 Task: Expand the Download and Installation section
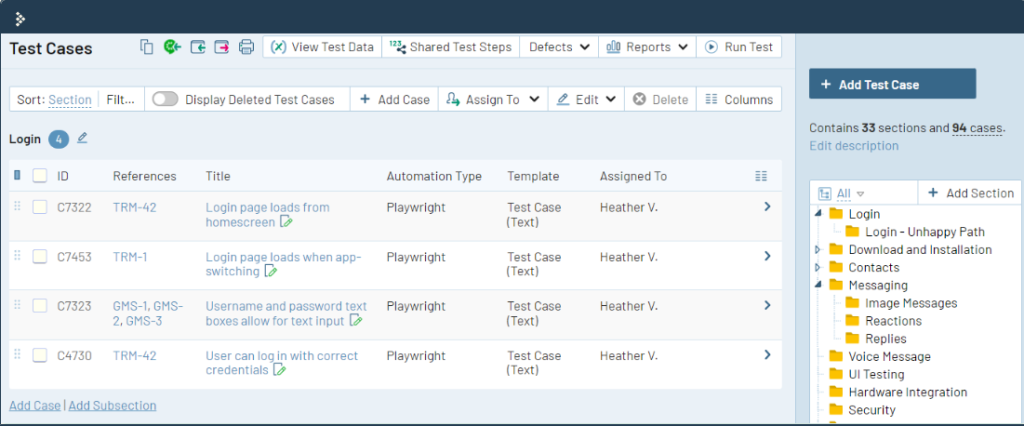(x=818, y=250)
